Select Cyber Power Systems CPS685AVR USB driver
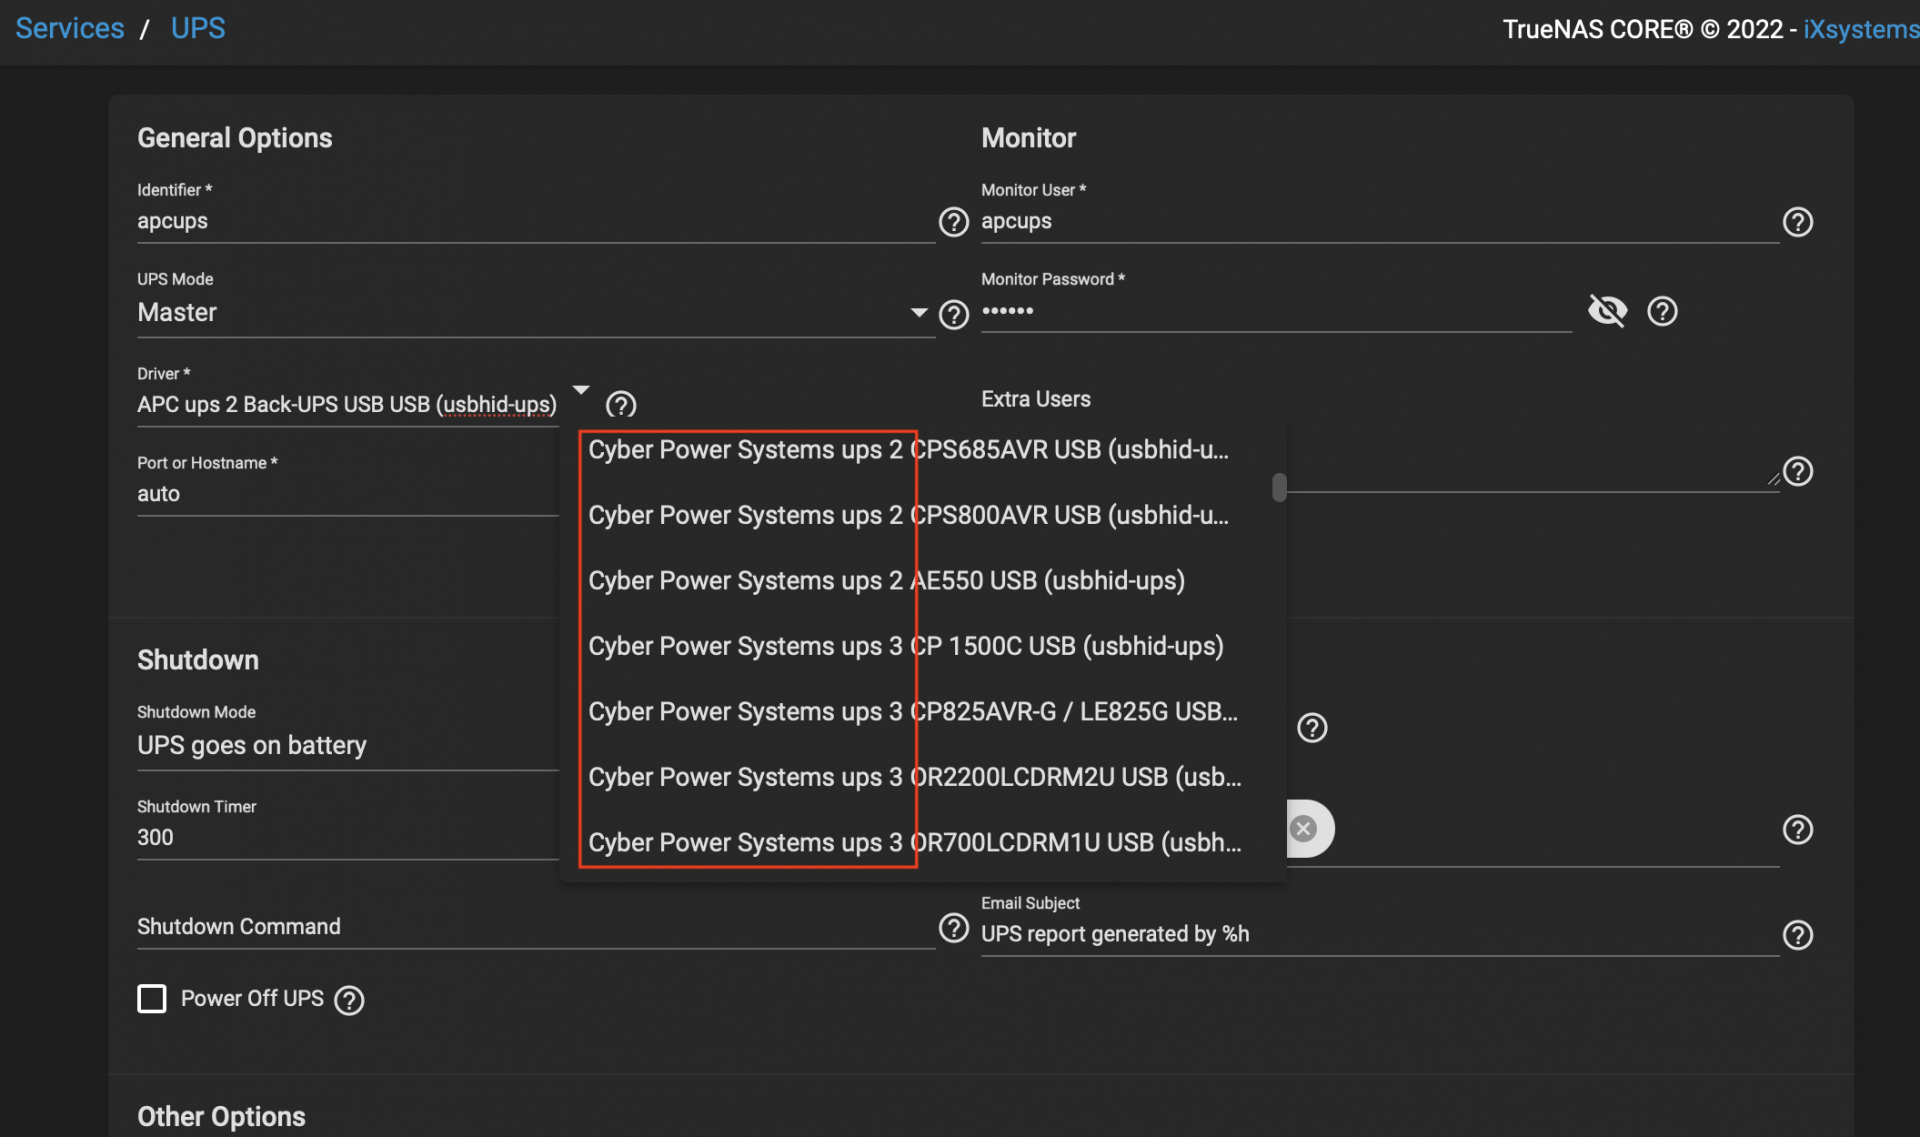 pos(921,451)
